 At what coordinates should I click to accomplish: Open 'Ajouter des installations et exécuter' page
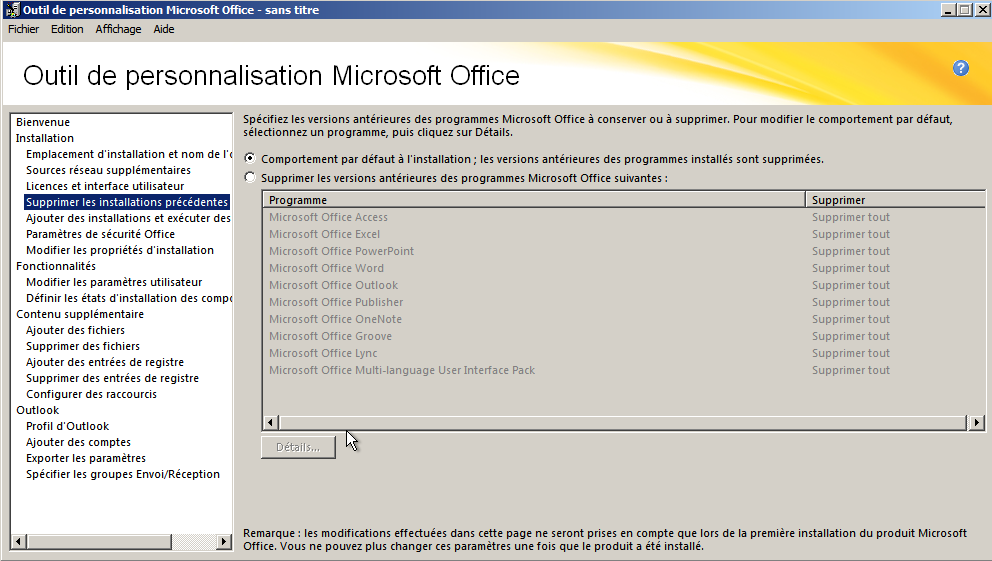pyautogui.click(x=128, y=218)
